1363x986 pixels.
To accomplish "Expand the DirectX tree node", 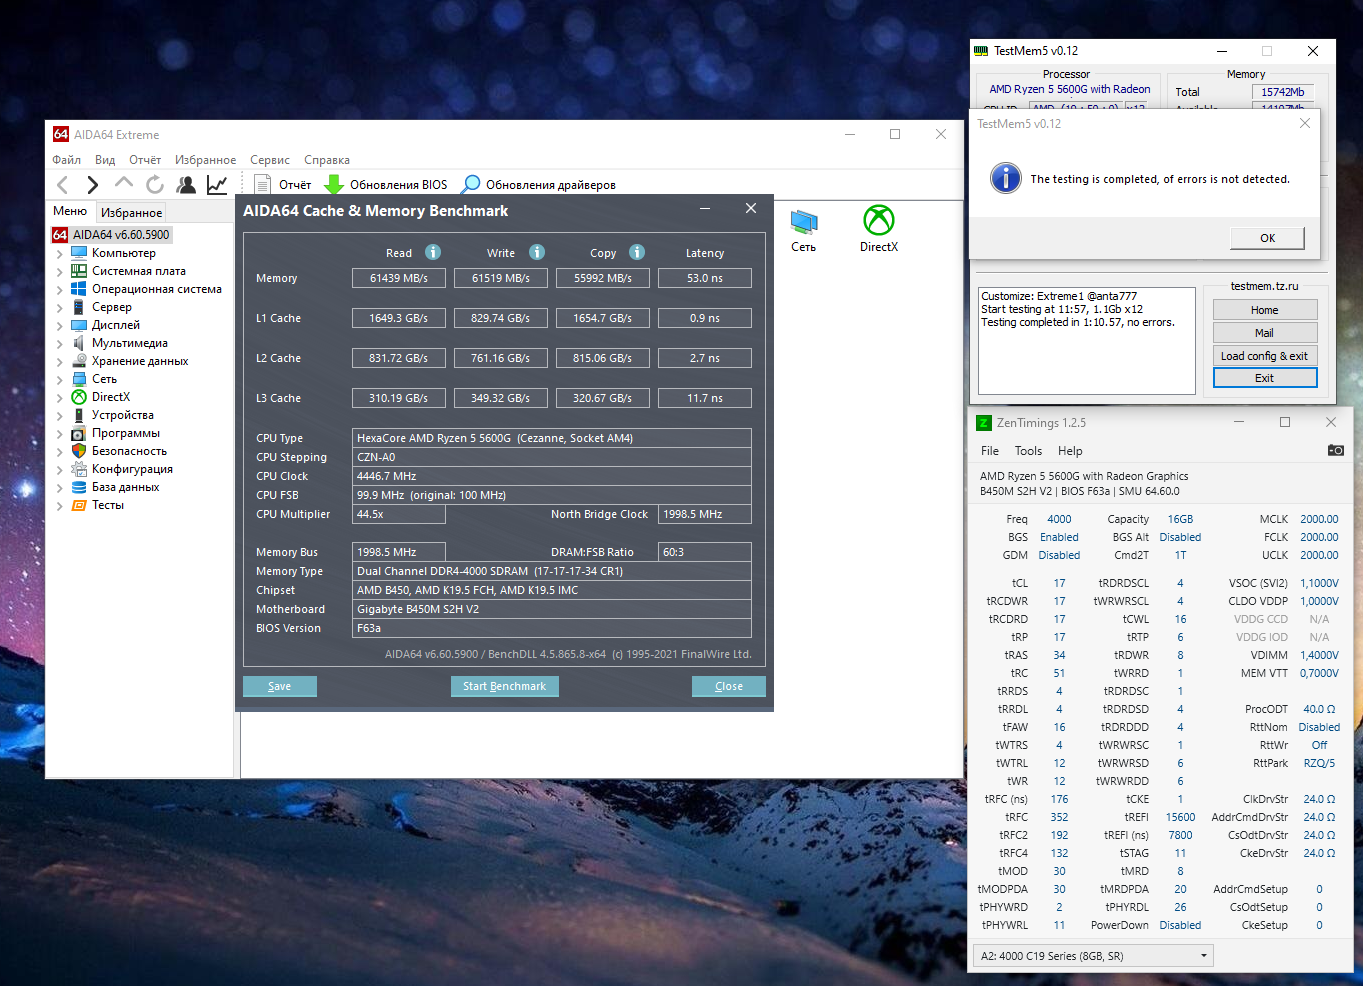I will point(60,398).
